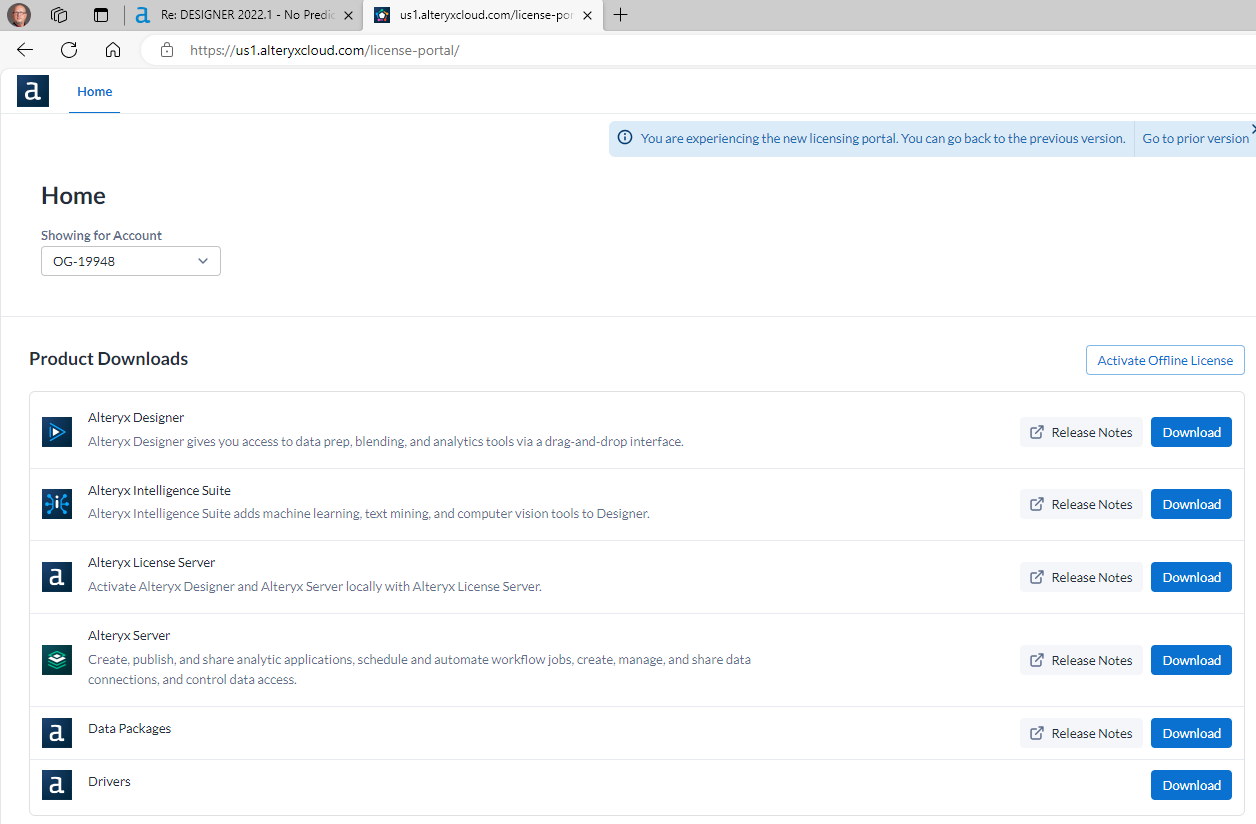Click the info icon on the licensing banner

625,138
